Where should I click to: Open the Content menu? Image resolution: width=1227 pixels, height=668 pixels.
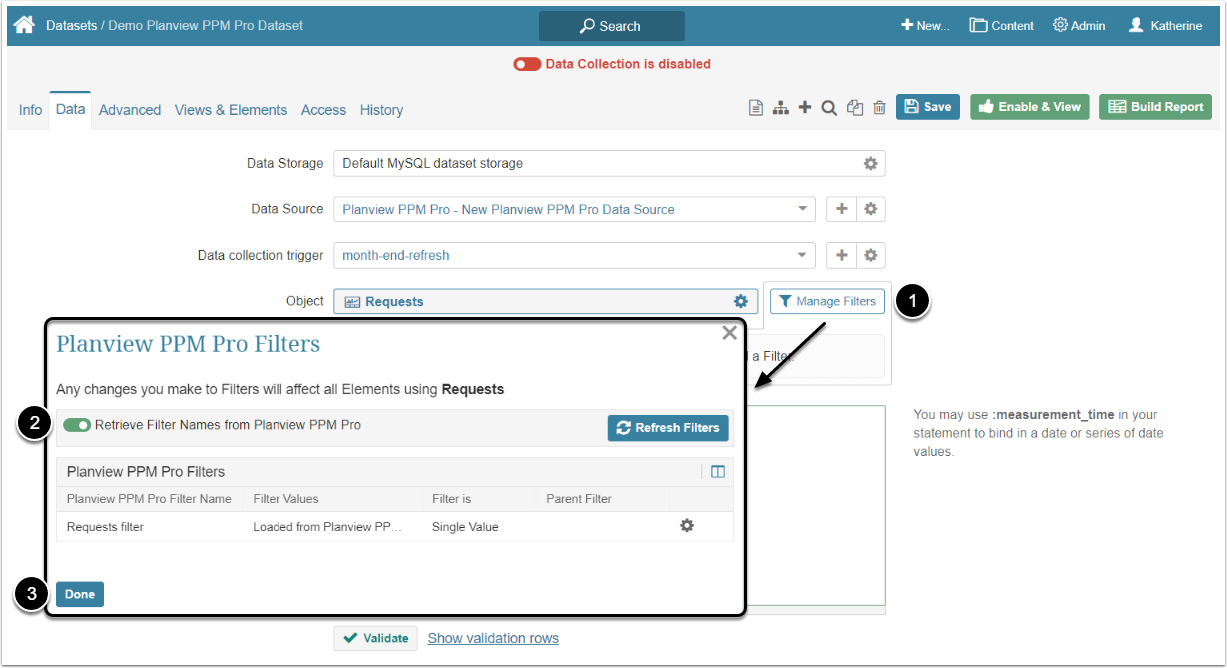coord(1001,26)
